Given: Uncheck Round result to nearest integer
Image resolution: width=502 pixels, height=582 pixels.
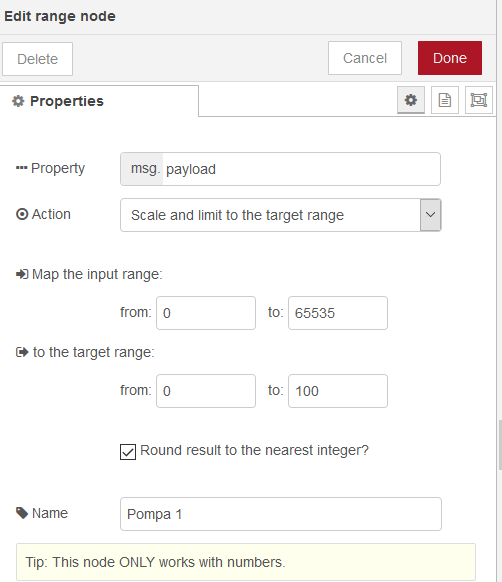Looking at the screenshot, I should pos(128,452).
